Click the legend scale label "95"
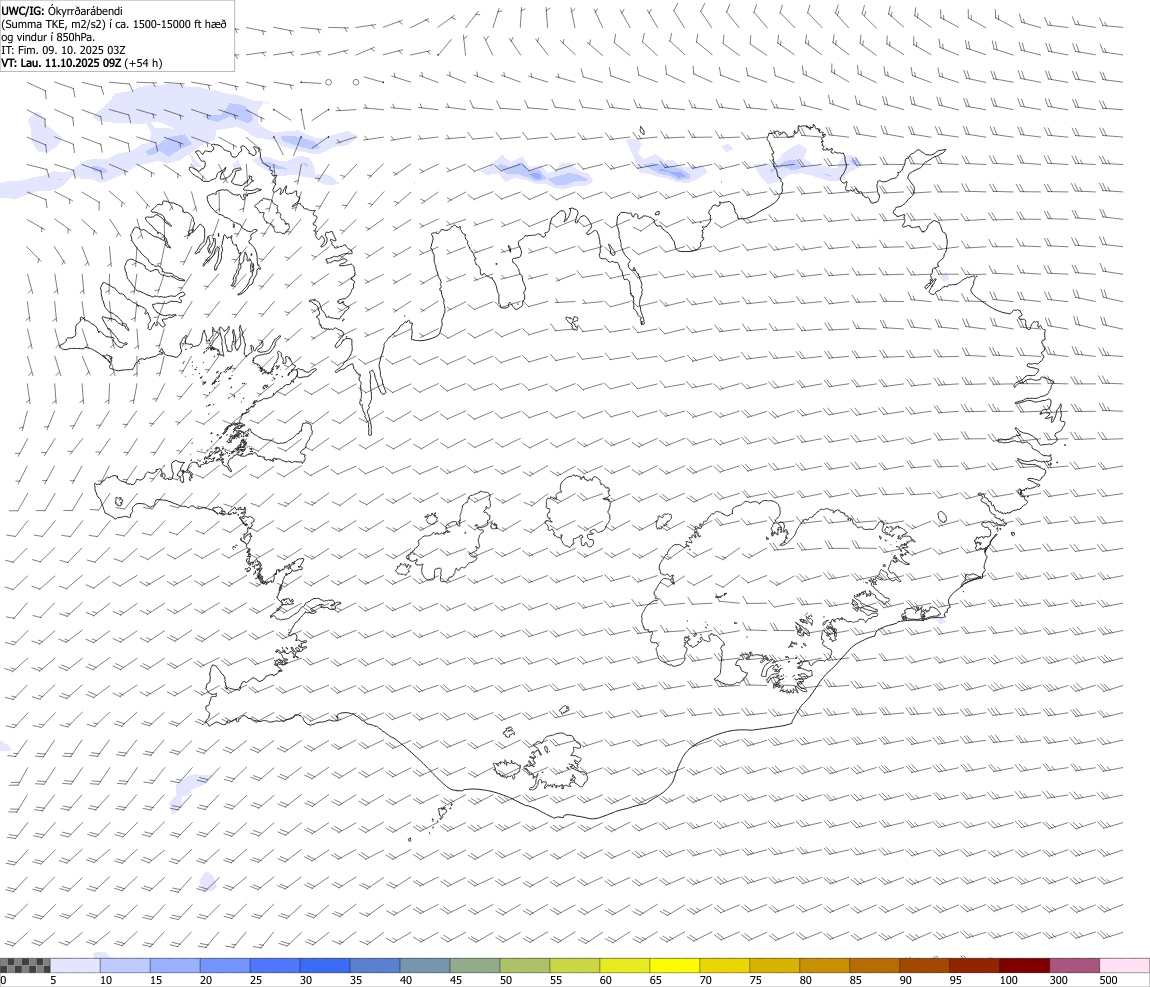1150x987 pixels. 955,980
